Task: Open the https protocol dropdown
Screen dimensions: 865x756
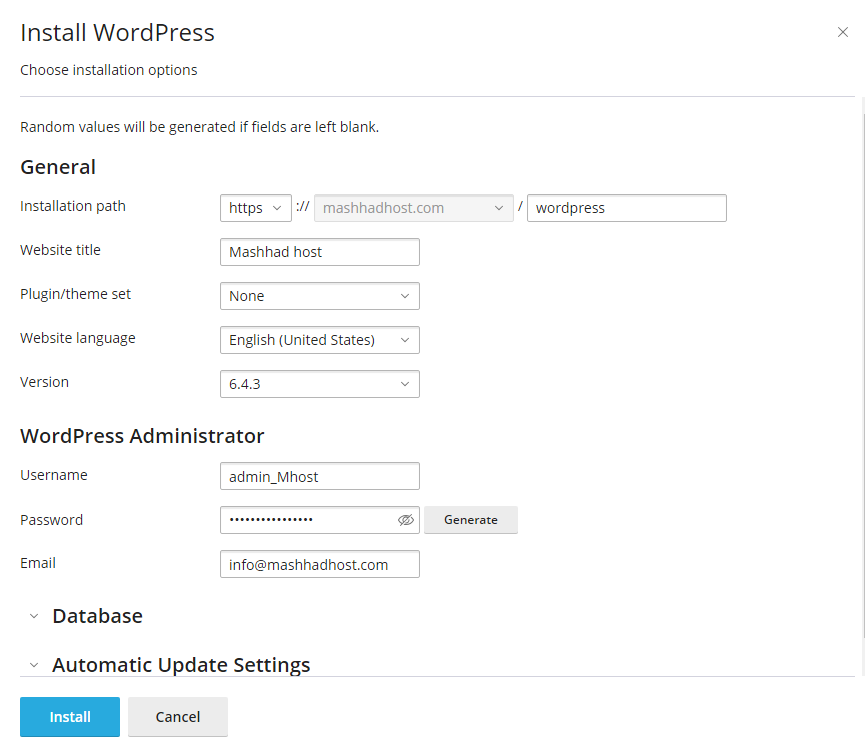Action: (256, 208)
